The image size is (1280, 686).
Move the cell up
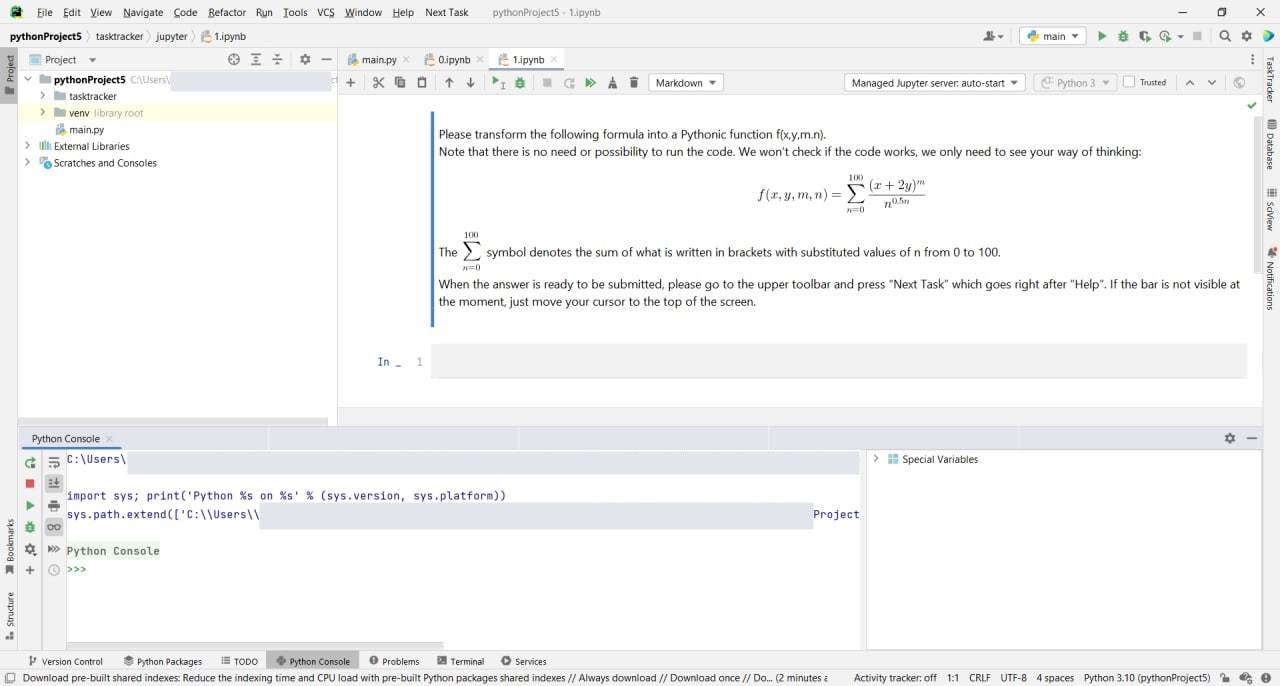coord(449,83)
